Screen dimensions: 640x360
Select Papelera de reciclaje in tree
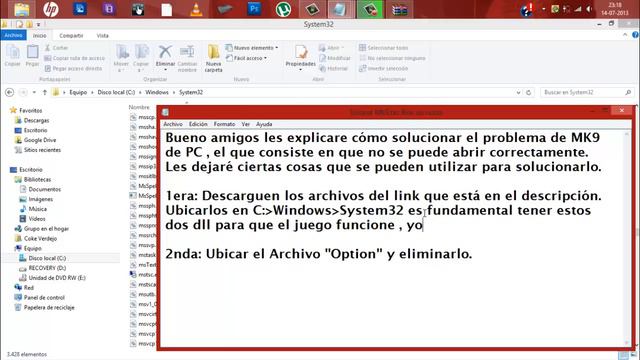(x=49, y=307)
